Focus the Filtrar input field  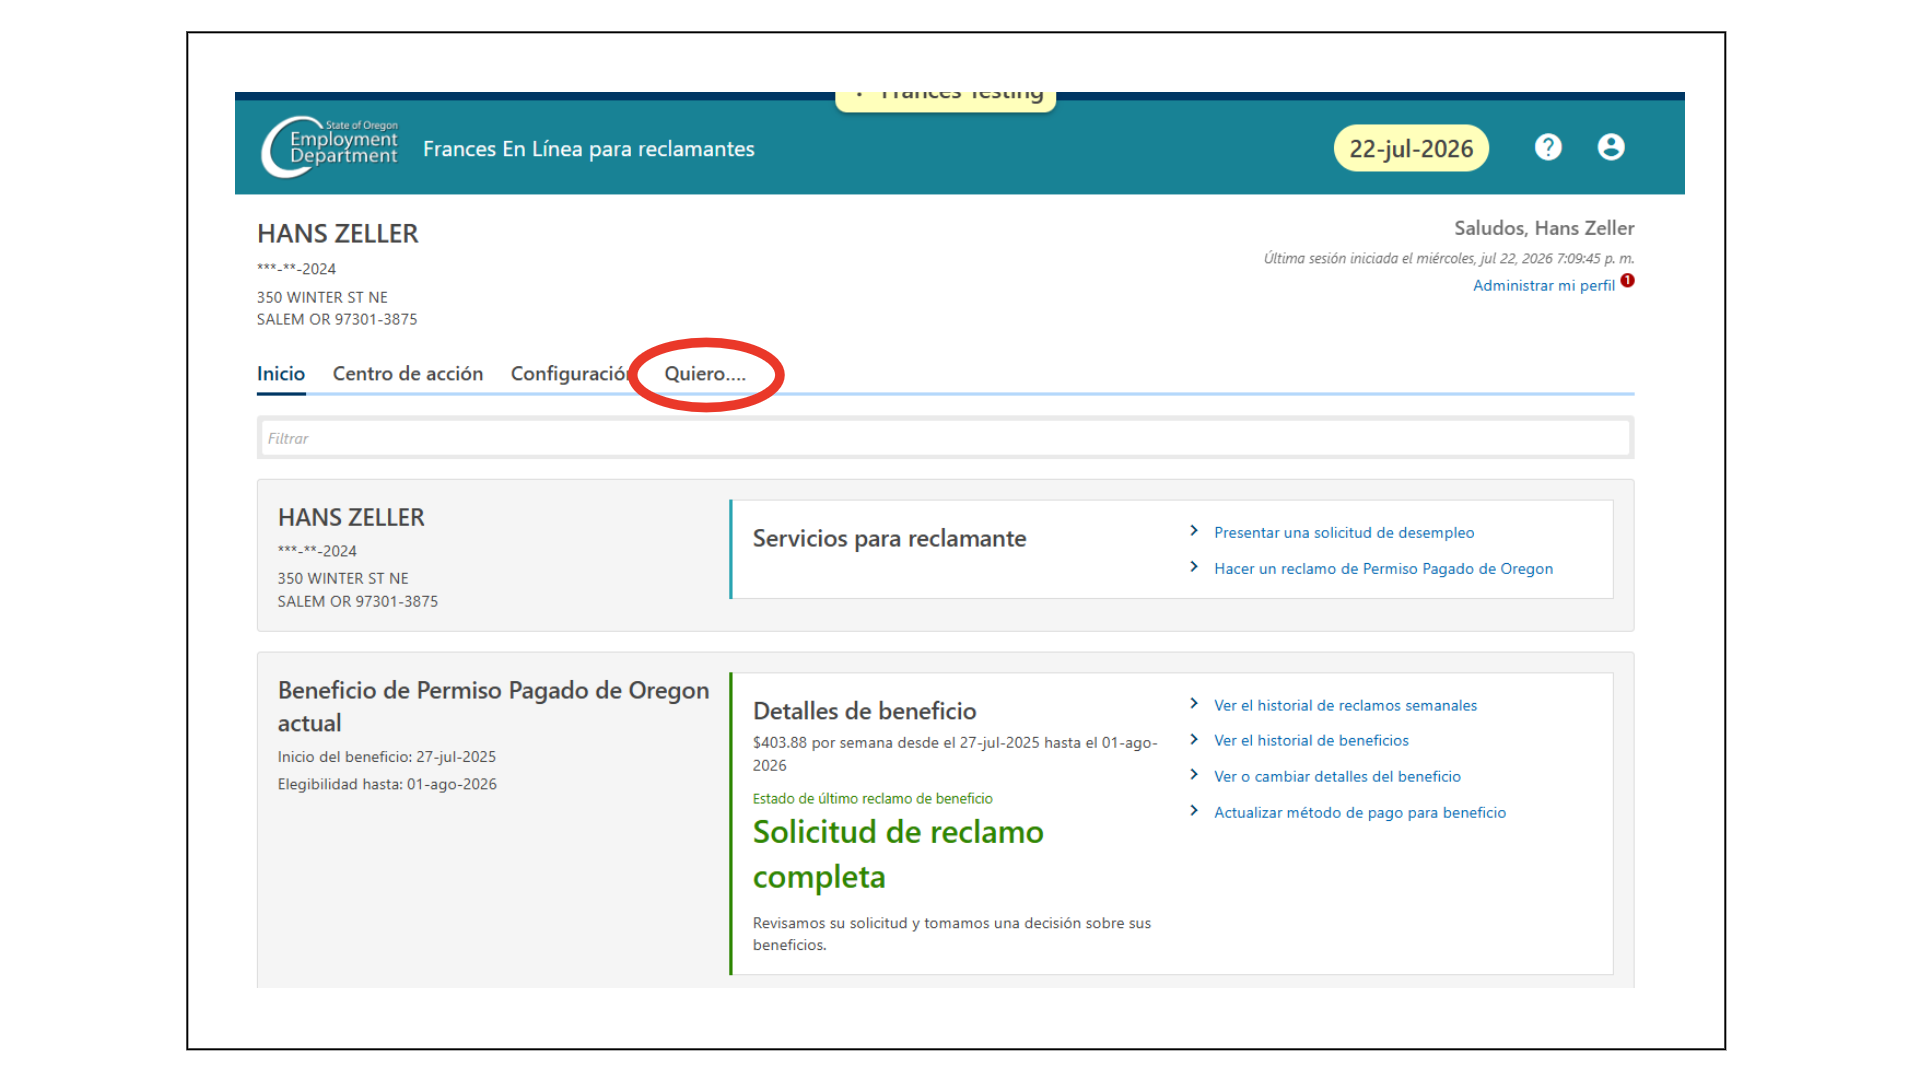point(946,438)
